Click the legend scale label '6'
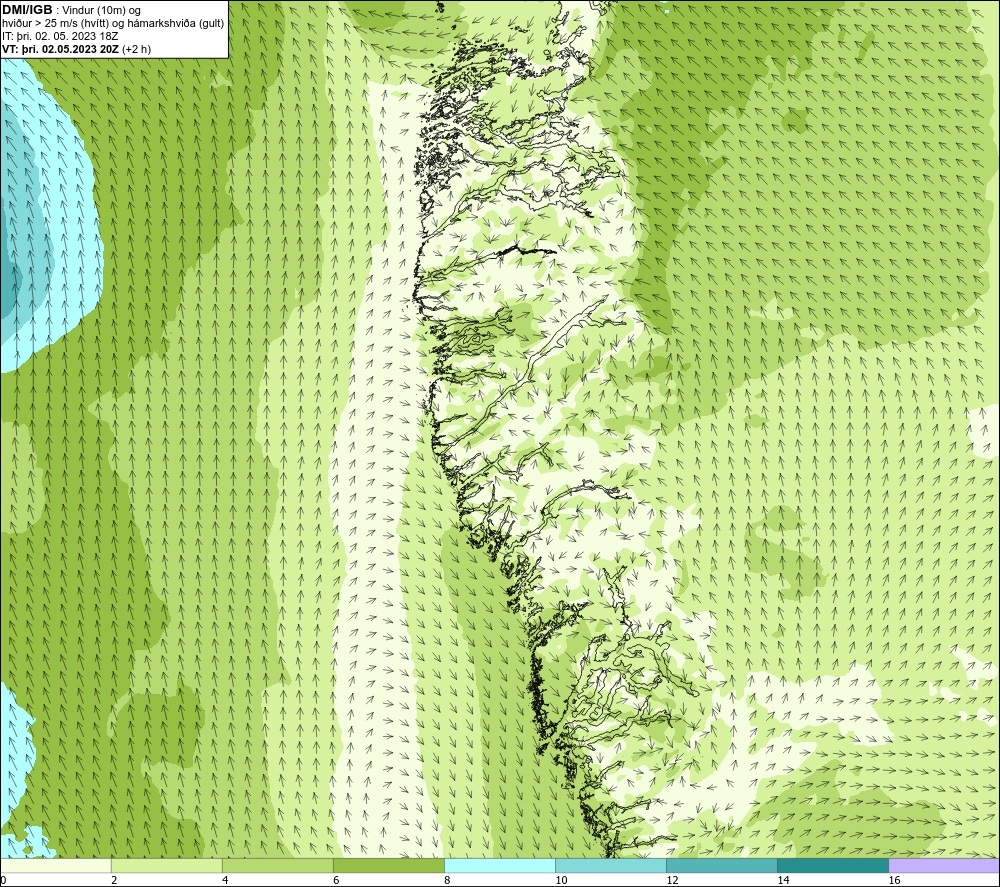Screen dimensions: 1000x887 (336, 881)
